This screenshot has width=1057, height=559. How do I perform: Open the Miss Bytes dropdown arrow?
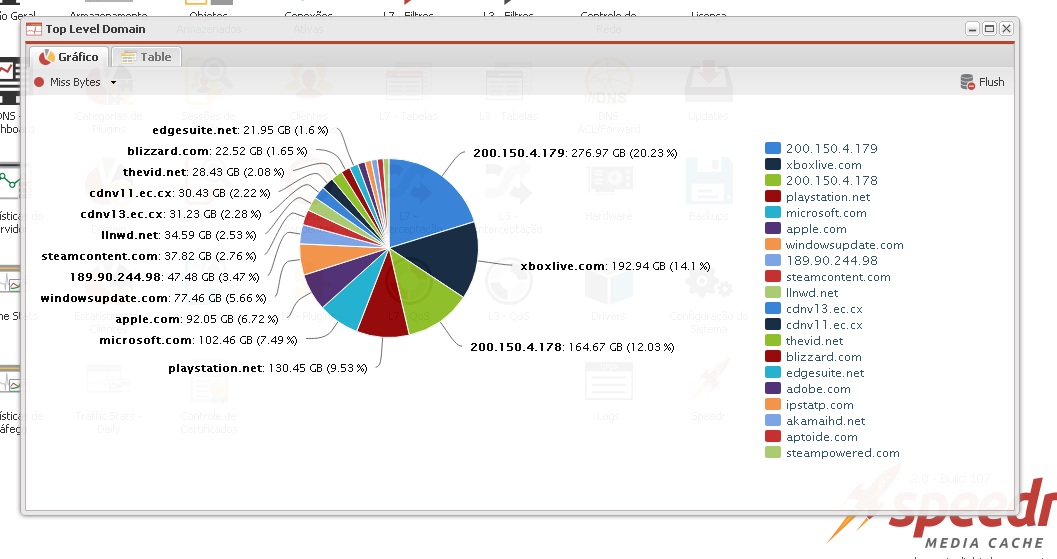(x=113, y=83)
